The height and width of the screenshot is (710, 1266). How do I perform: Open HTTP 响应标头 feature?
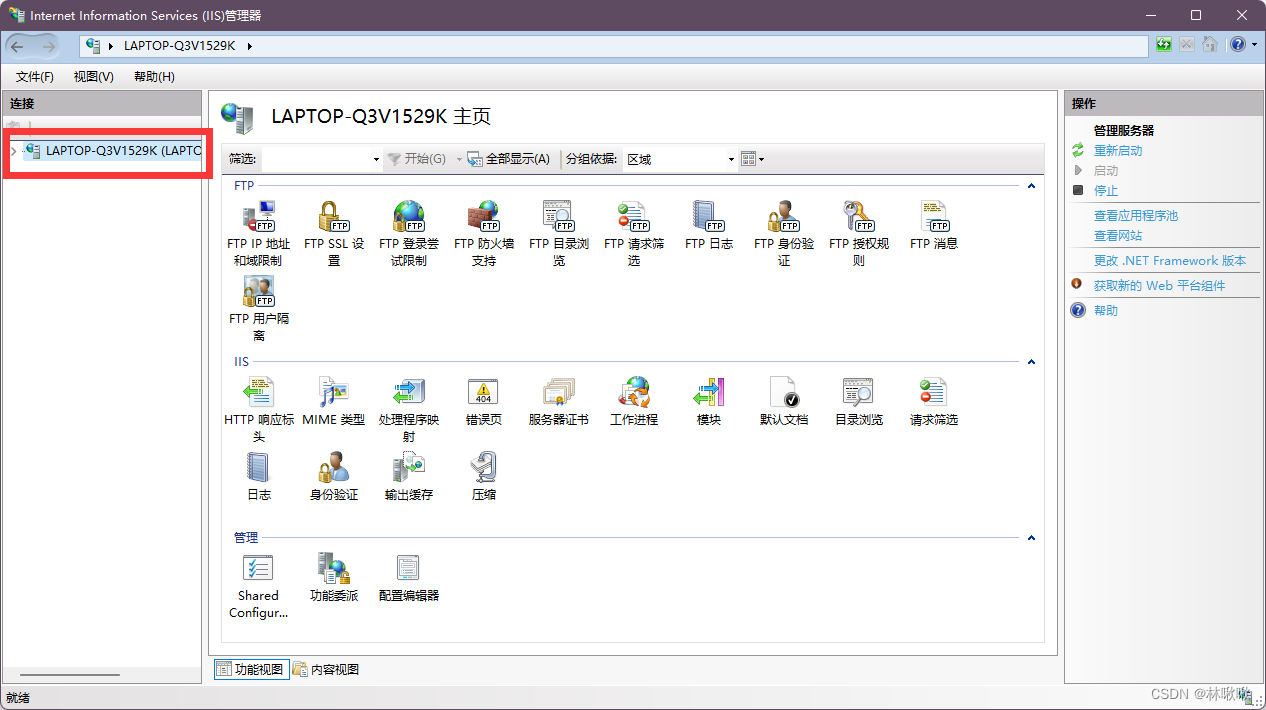point(258,408)
